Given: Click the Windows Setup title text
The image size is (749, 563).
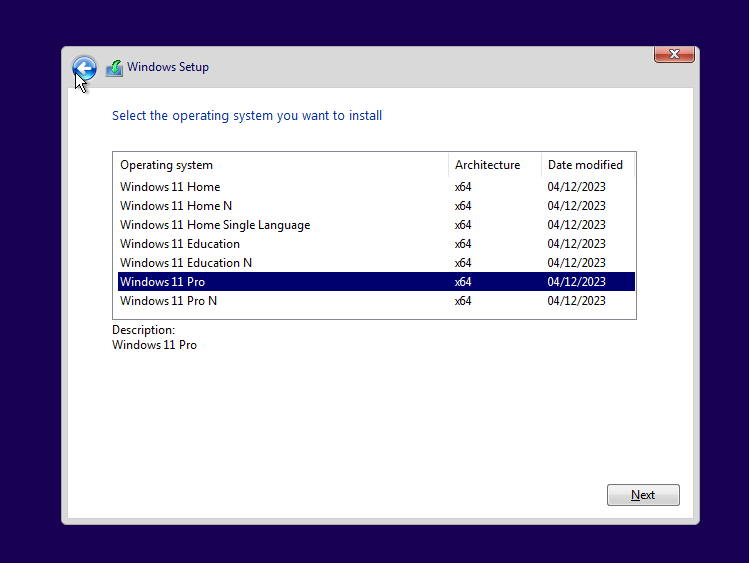Looking at the screenshot, I should pos(168,68).
